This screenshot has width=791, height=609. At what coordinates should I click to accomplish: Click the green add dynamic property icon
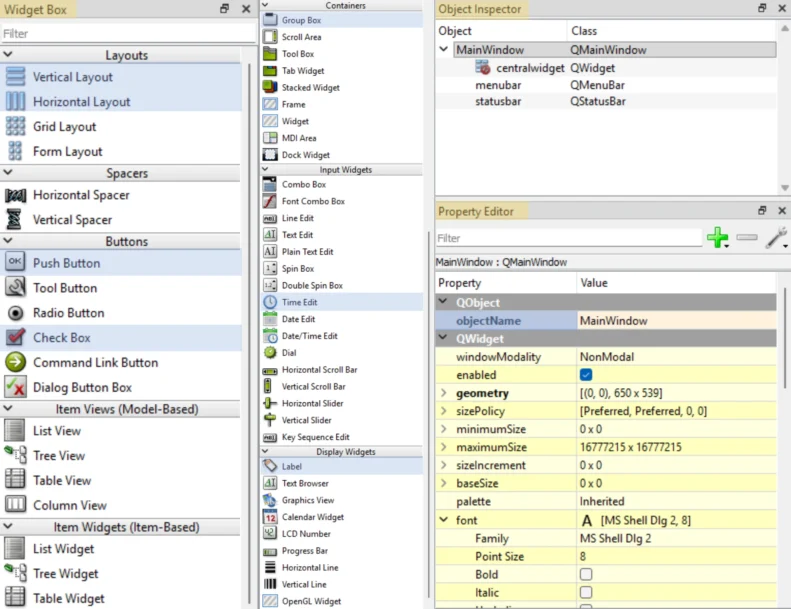718,237
